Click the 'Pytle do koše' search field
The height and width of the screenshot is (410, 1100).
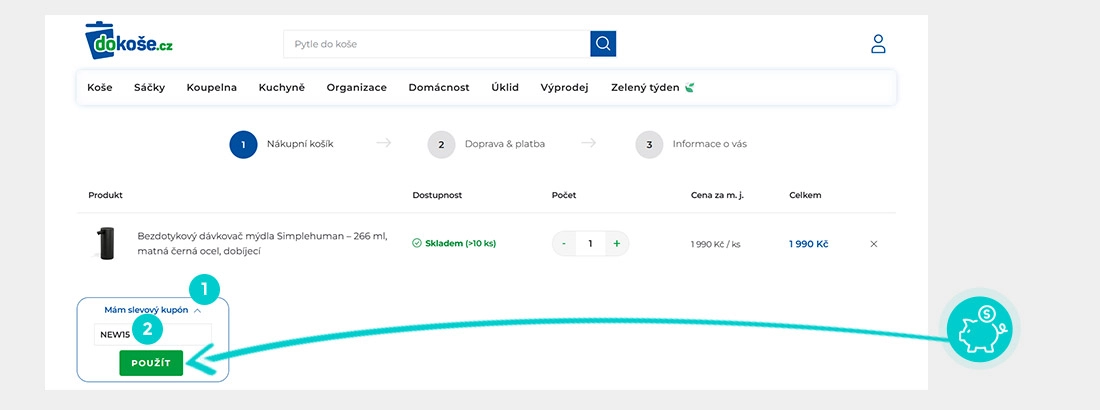coord(437,44)
